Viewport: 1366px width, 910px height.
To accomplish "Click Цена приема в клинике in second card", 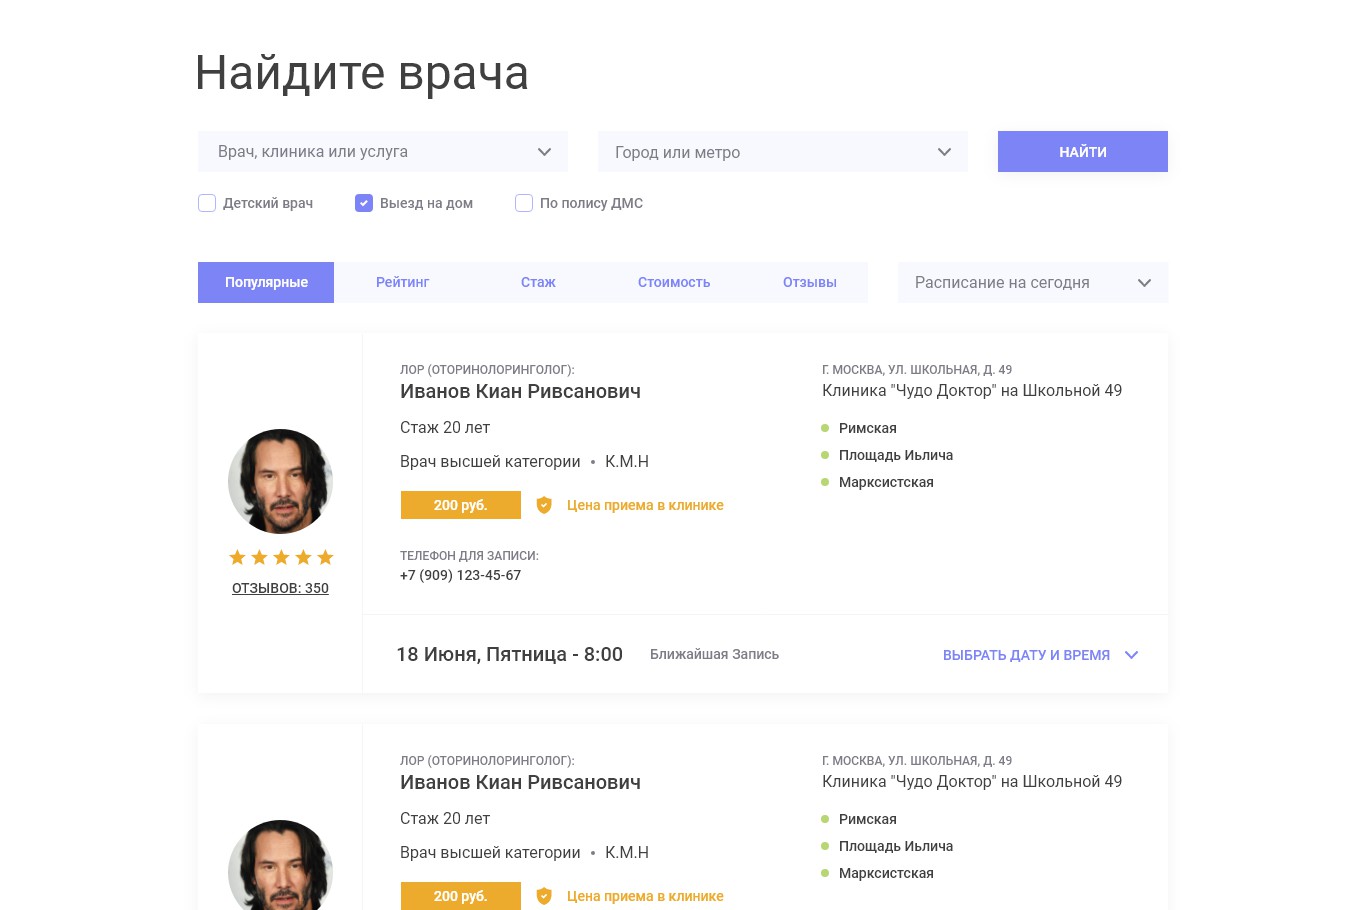I will coord(645,896).
